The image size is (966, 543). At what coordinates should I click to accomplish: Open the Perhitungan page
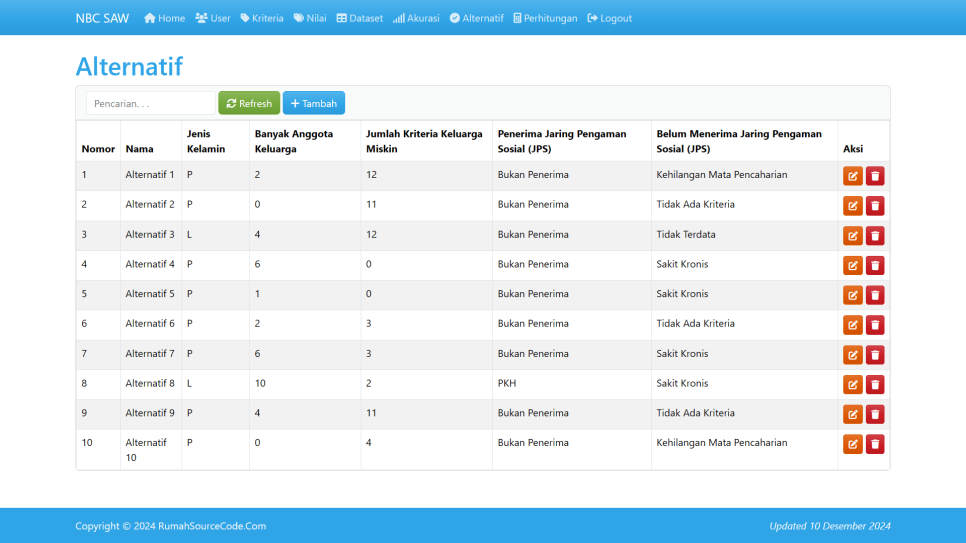click(x=545, y=18)
